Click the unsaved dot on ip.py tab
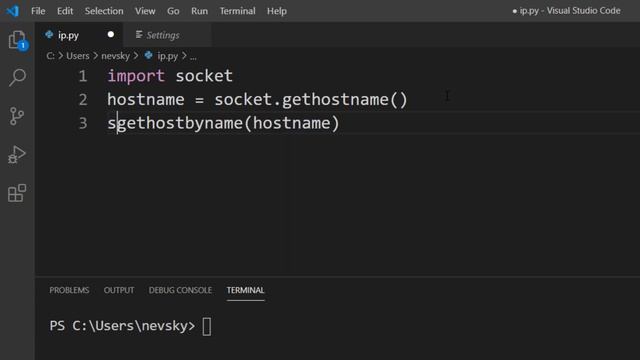 pos(111,35)
